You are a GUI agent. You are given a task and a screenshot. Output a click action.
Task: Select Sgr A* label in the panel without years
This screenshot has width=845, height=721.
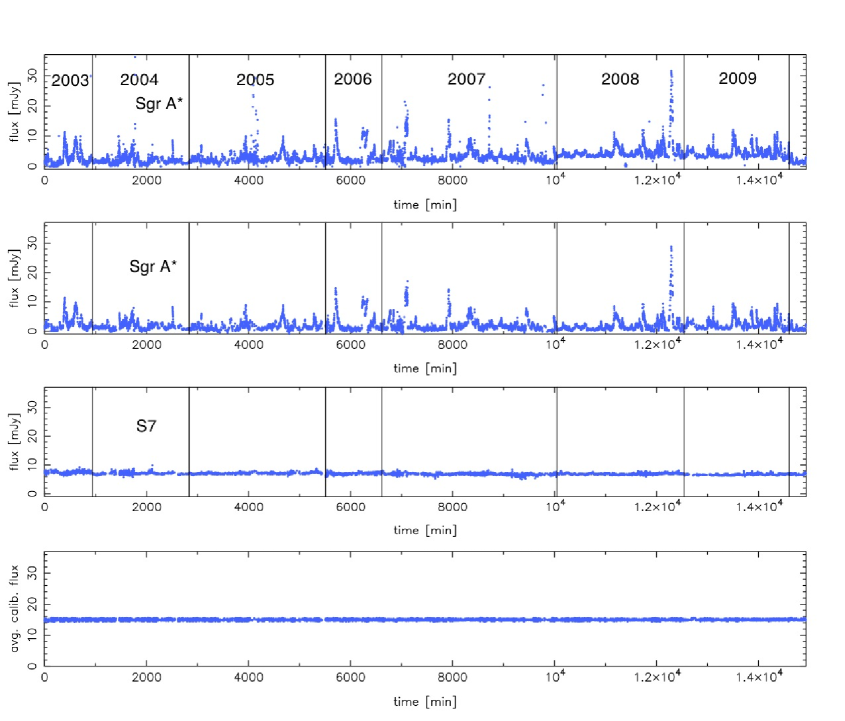click(x=153, y=266)
